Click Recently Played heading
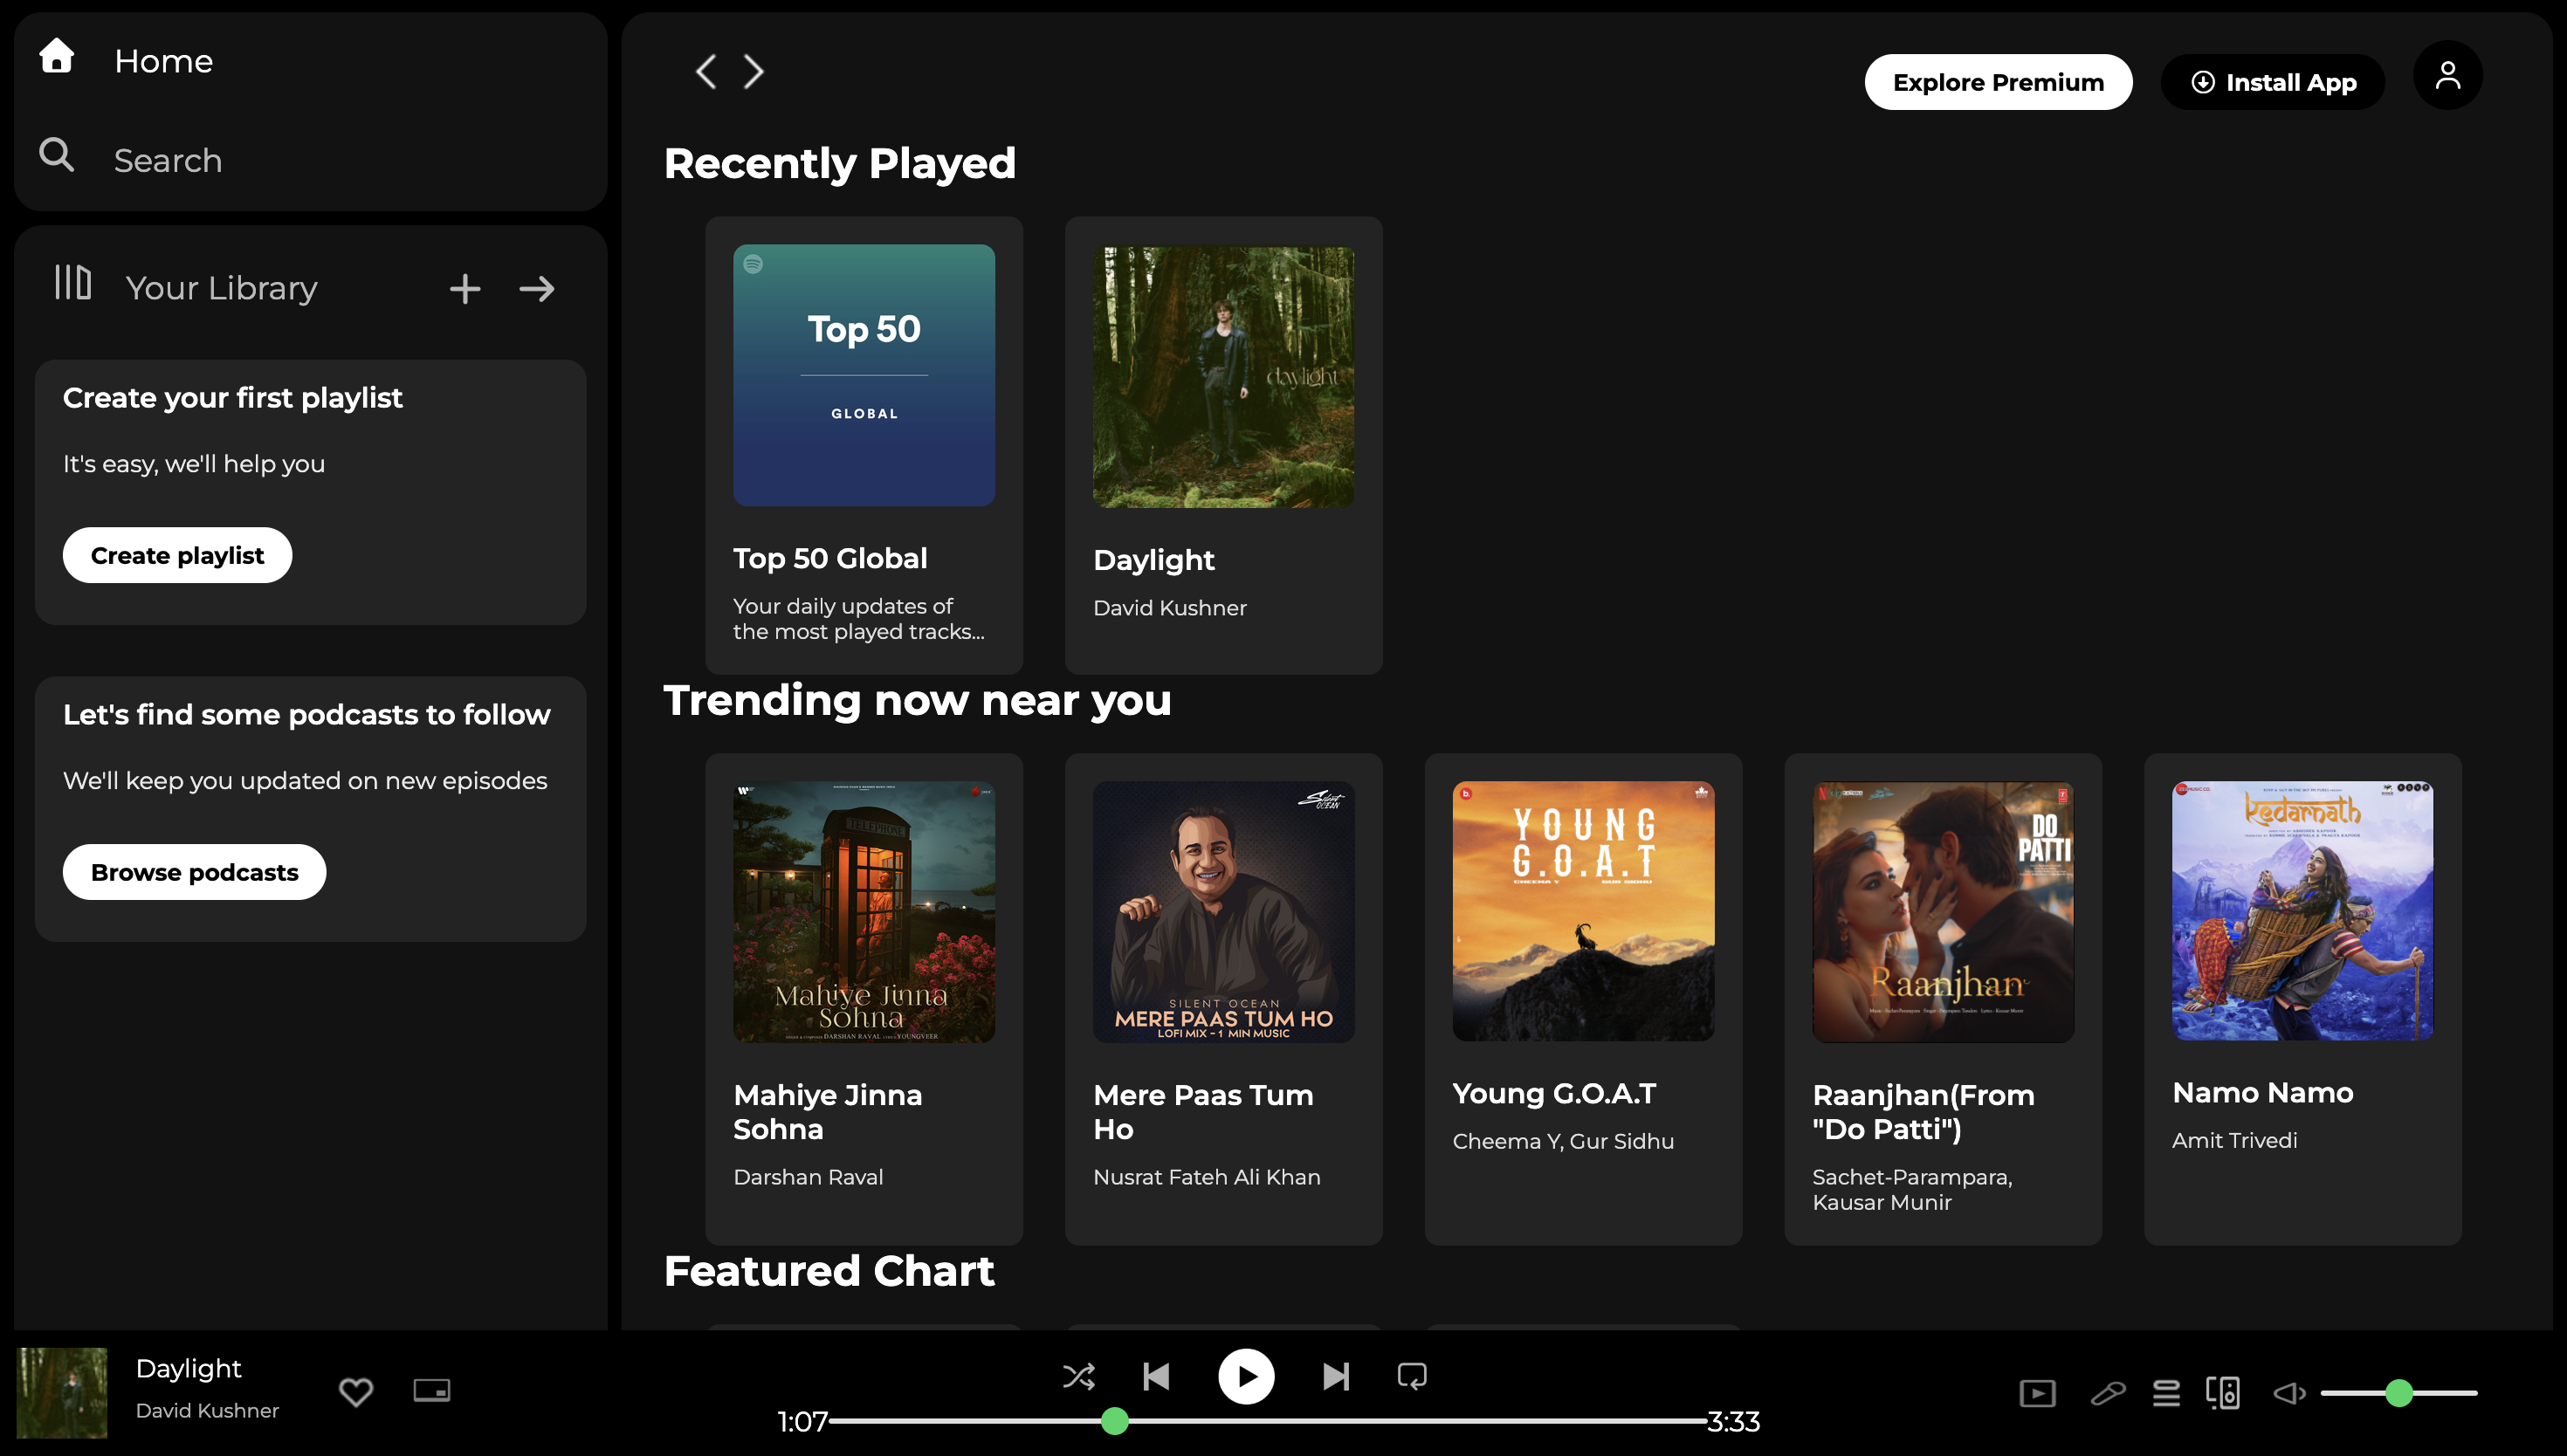This screenshot has height=1456, width=2567. click(840, 163)
